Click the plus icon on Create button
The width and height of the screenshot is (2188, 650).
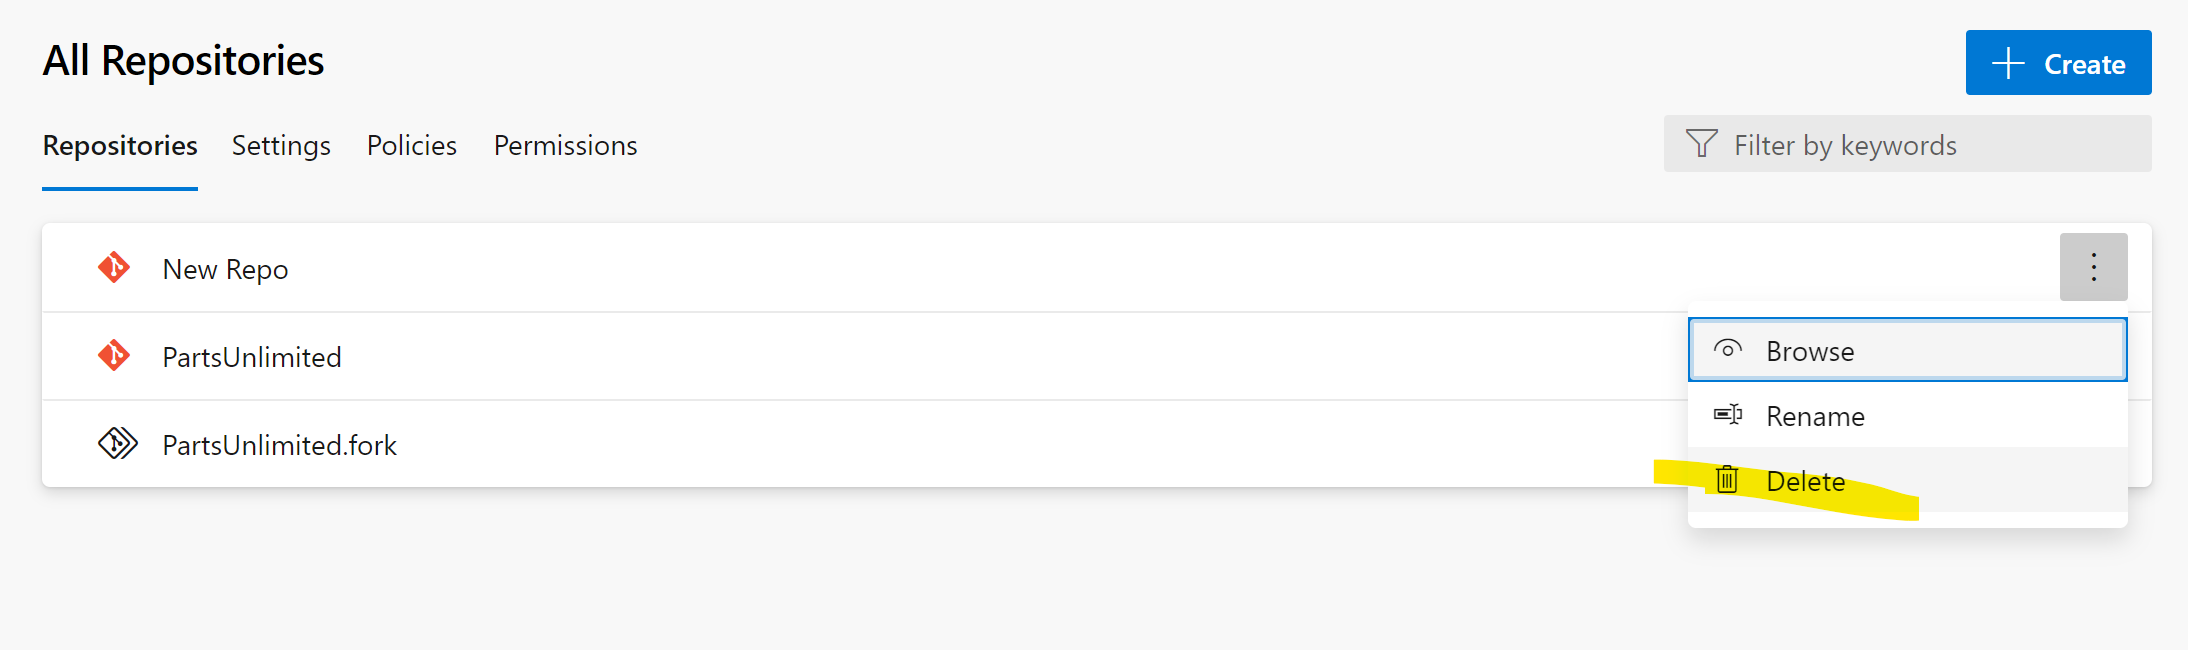(2008, 64)
